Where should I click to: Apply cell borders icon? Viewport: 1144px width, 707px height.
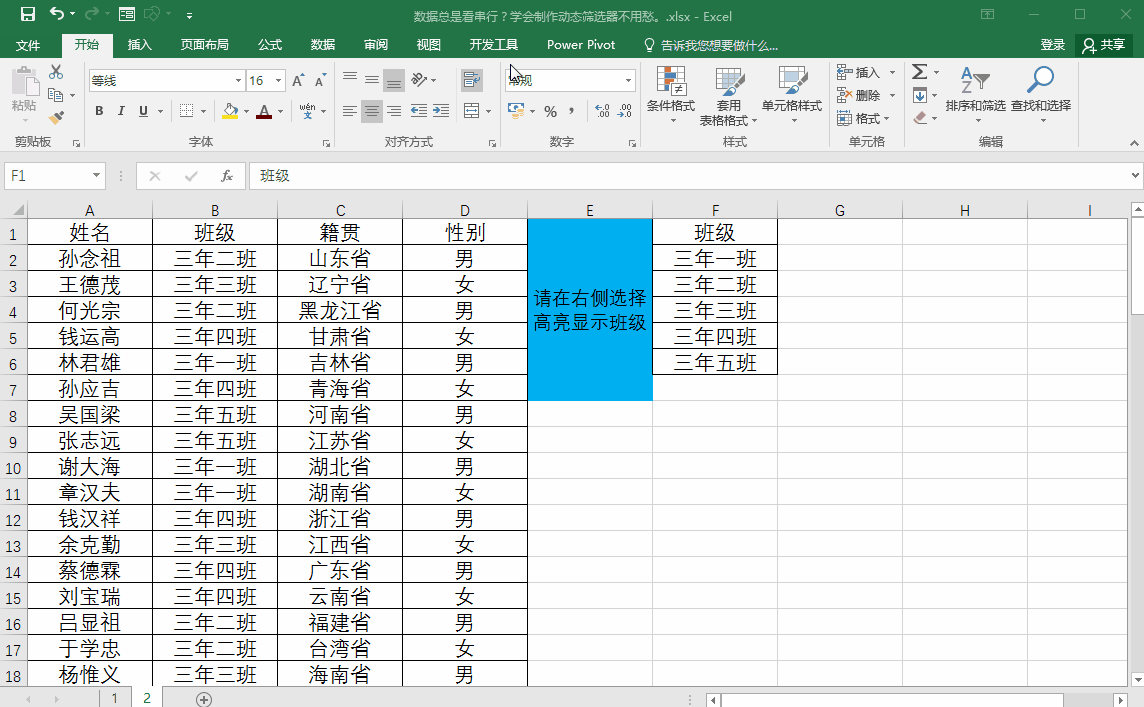(187, 111)
